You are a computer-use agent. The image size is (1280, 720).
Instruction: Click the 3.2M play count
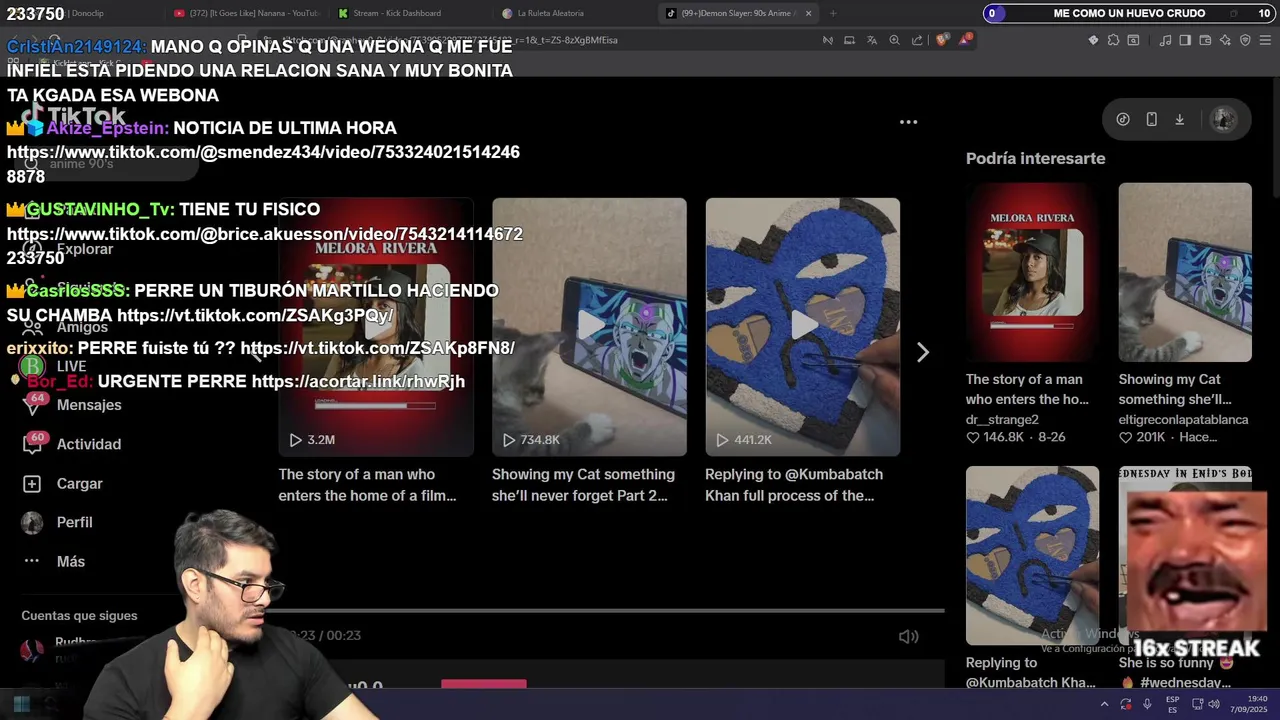coord(312,440)
